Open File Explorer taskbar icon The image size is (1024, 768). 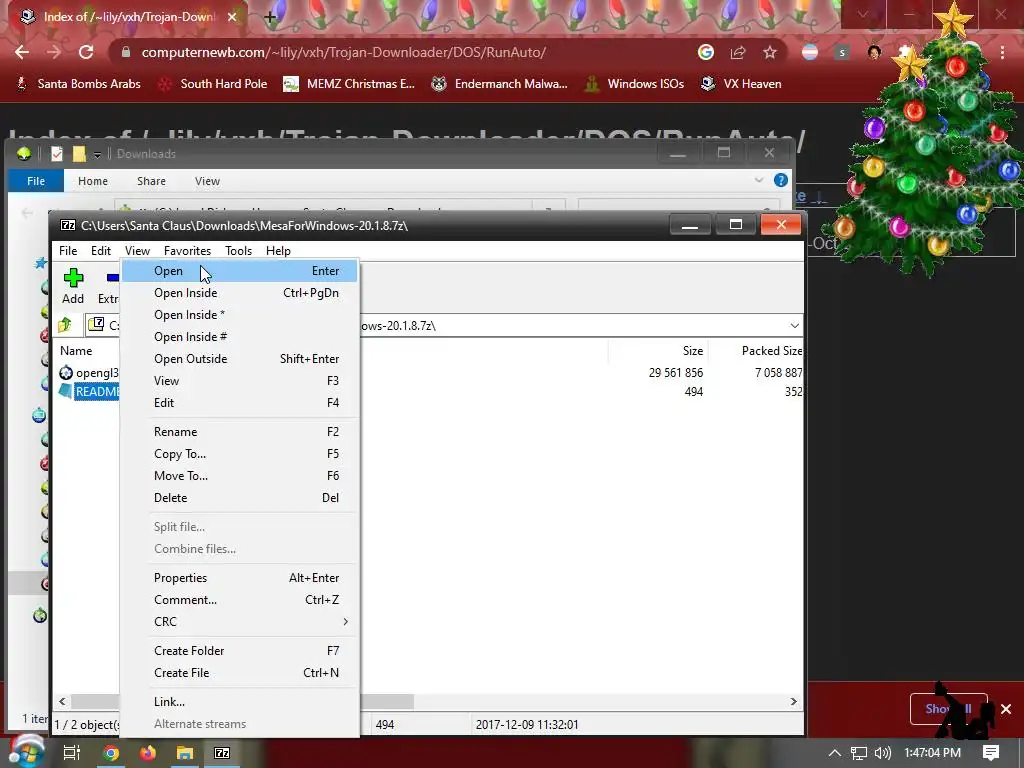point(185,753)
